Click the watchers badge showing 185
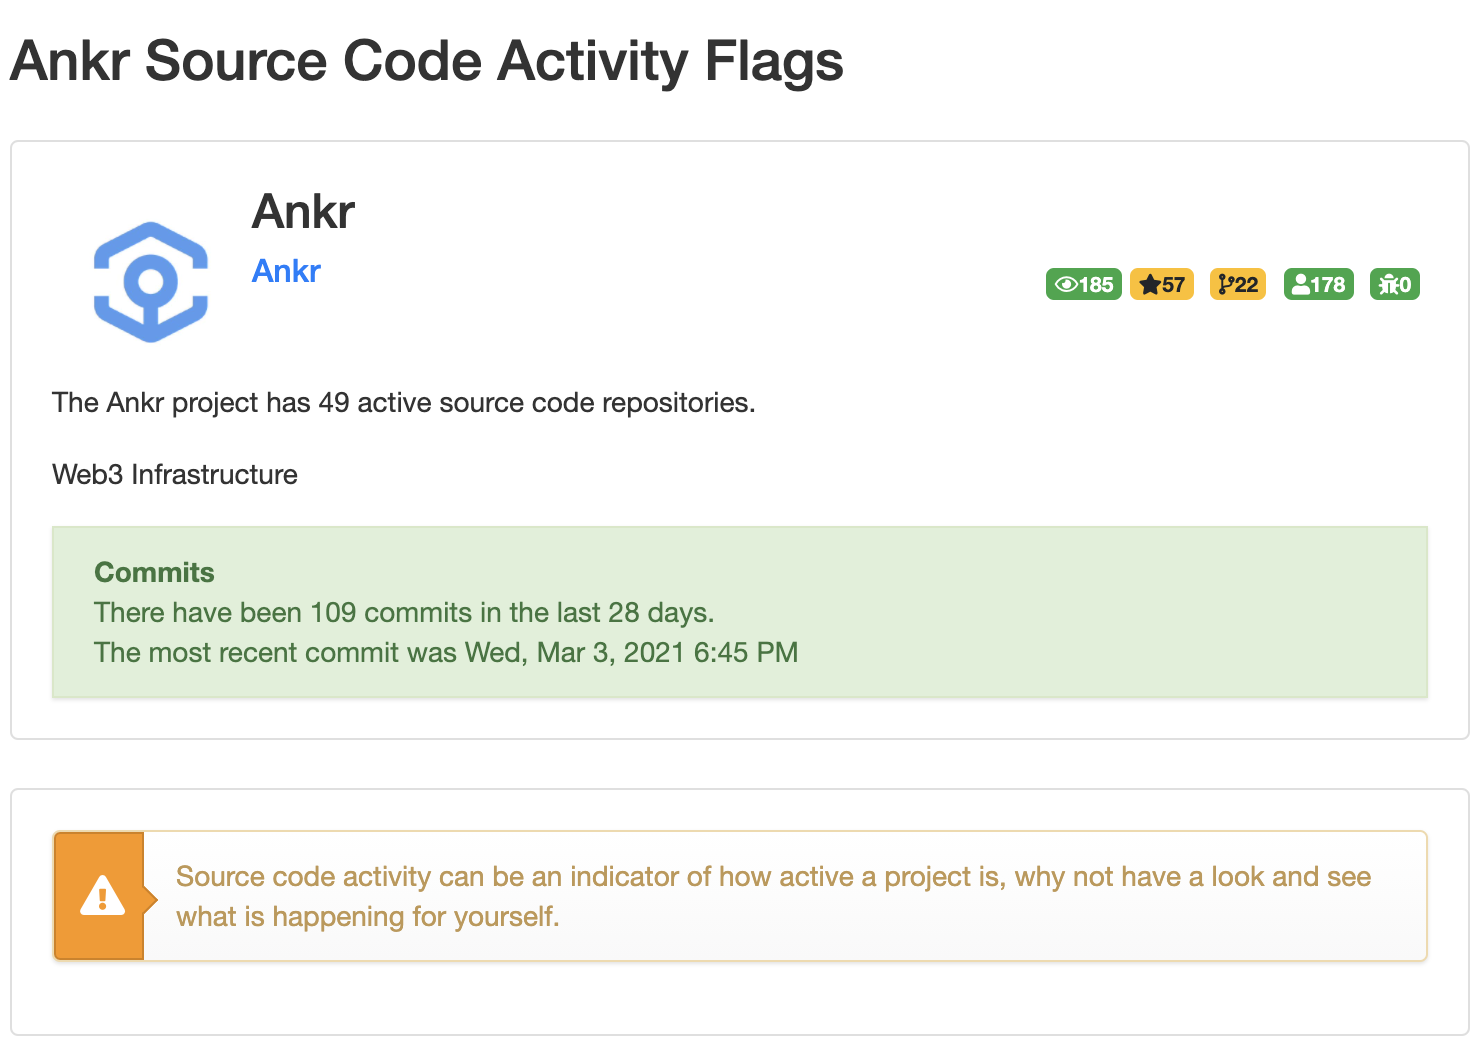The width and height of the screenshot is (1482, 1054). click(1084, 284)
